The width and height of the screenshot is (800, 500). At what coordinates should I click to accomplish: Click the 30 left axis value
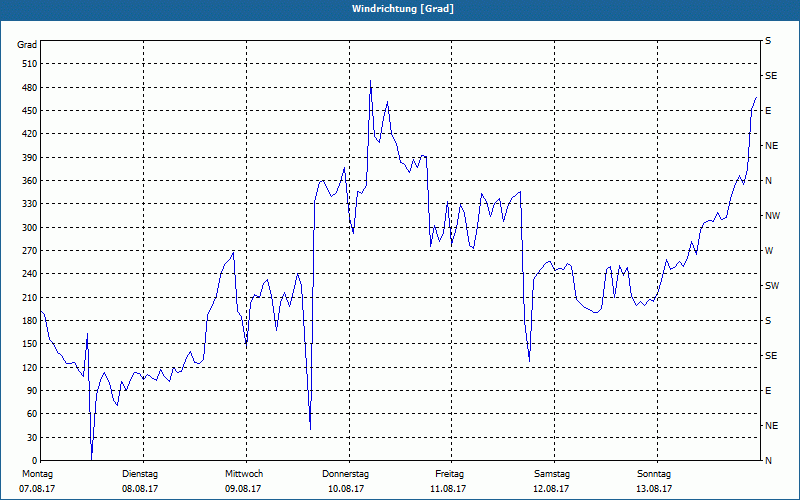coord(31,438)
